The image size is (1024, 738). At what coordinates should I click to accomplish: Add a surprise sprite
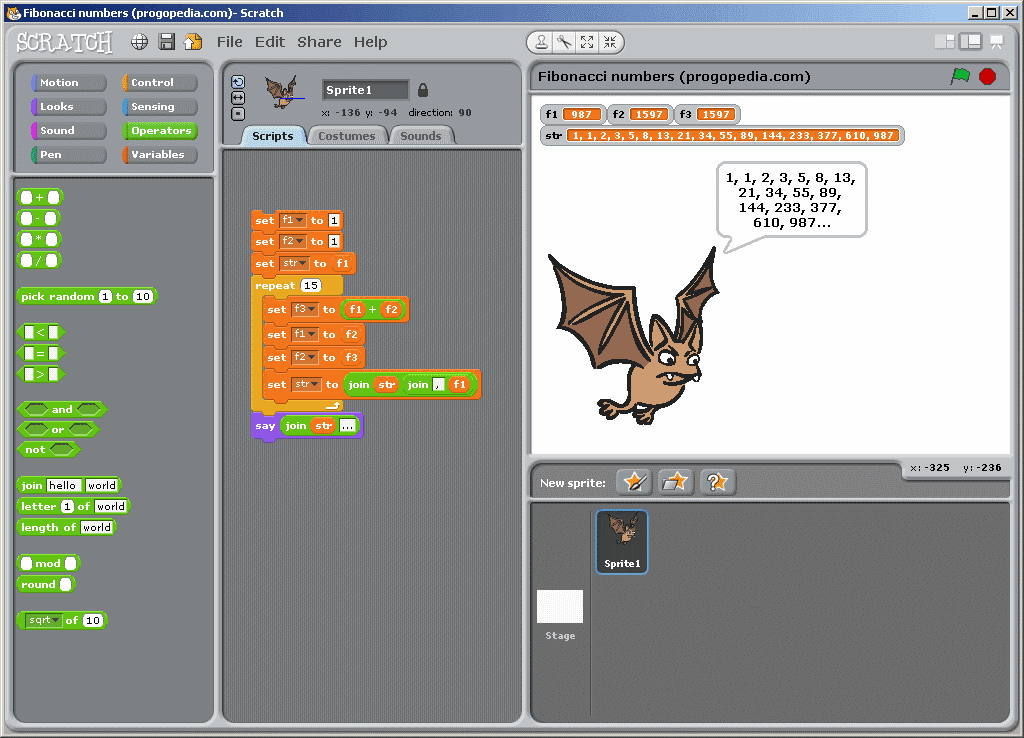[x=716, y=481]
